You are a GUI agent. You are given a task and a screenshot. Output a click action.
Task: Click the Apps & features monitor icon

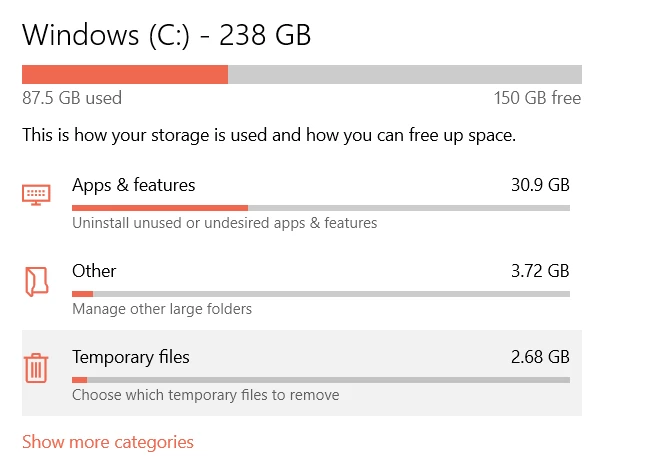click(x=36, y=193)
